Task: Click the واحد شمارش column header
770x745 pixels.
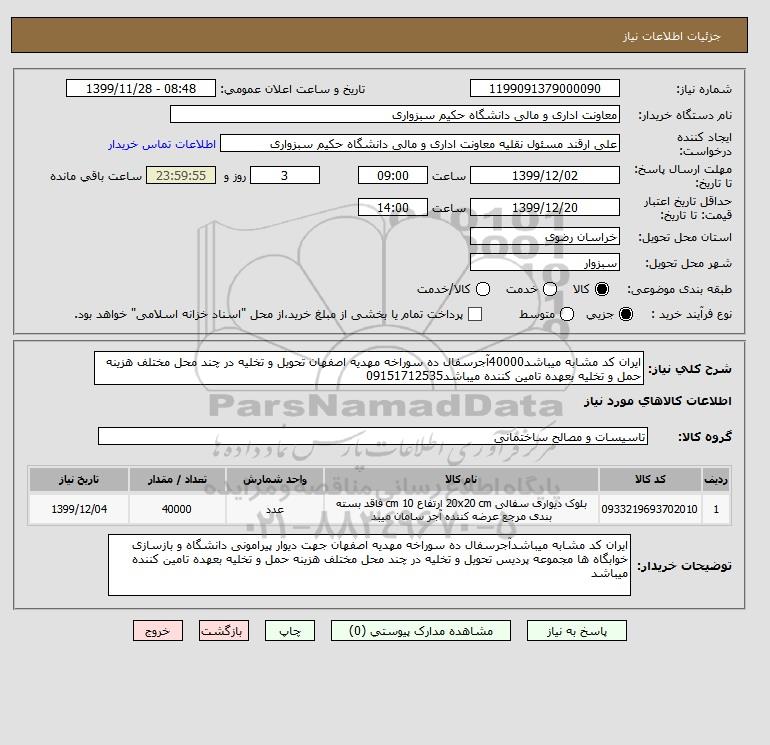Action: tap(275, 479)
